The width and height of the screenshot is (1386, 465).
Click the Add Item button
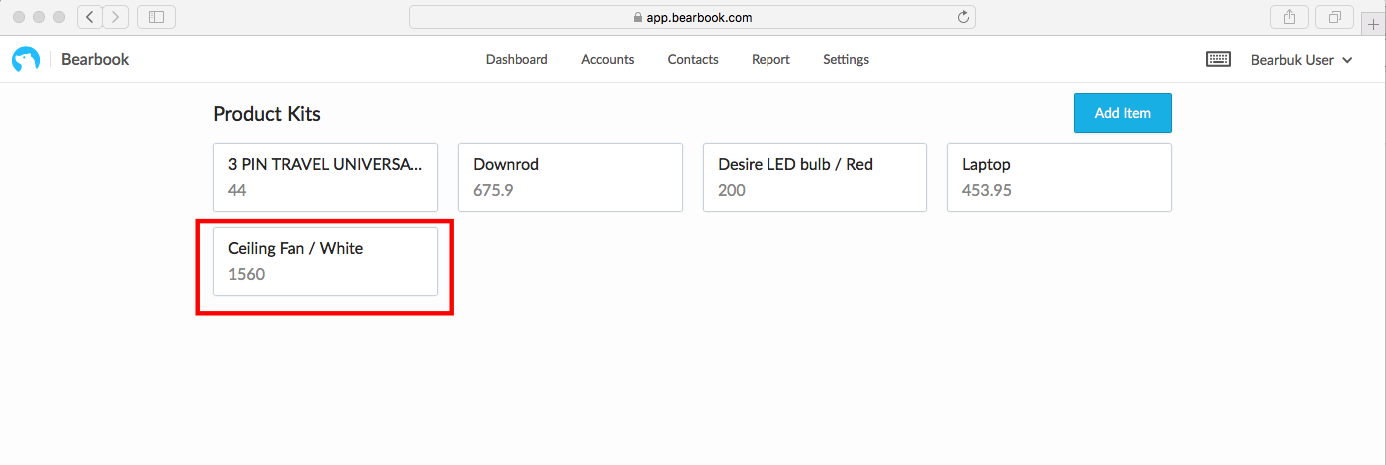tap(1122, 113)
